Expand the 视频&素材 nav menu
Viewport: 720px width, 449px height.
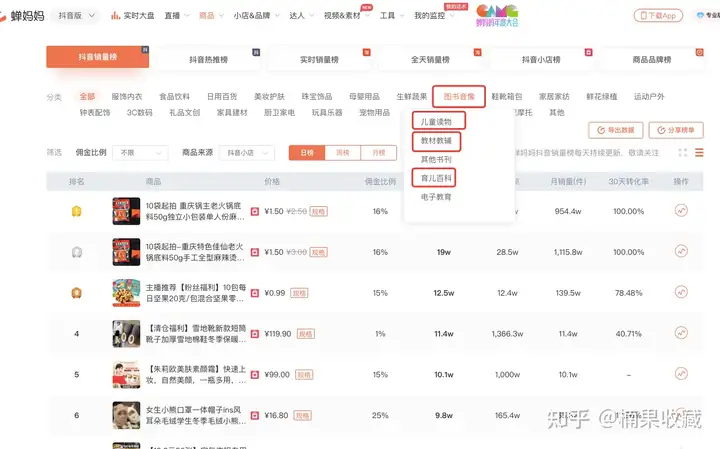tap(347, 16)
